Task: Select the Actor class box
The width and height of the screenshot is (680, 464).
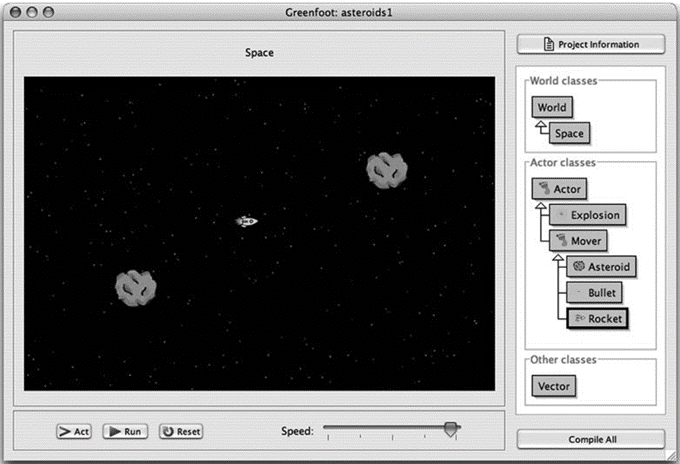Action: coord(558,188)
